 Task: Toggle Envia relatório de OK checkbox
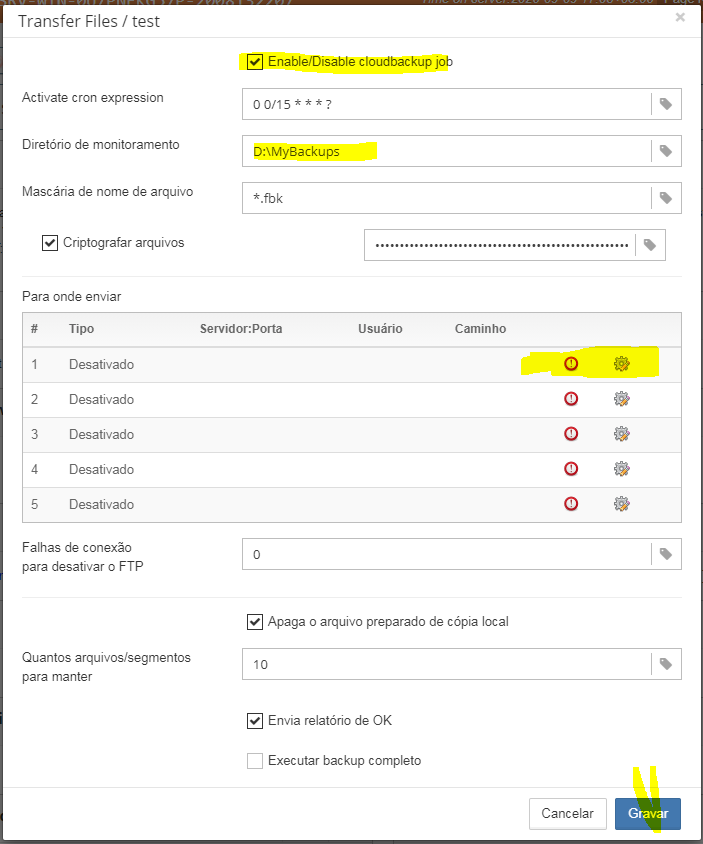point(255,721)
